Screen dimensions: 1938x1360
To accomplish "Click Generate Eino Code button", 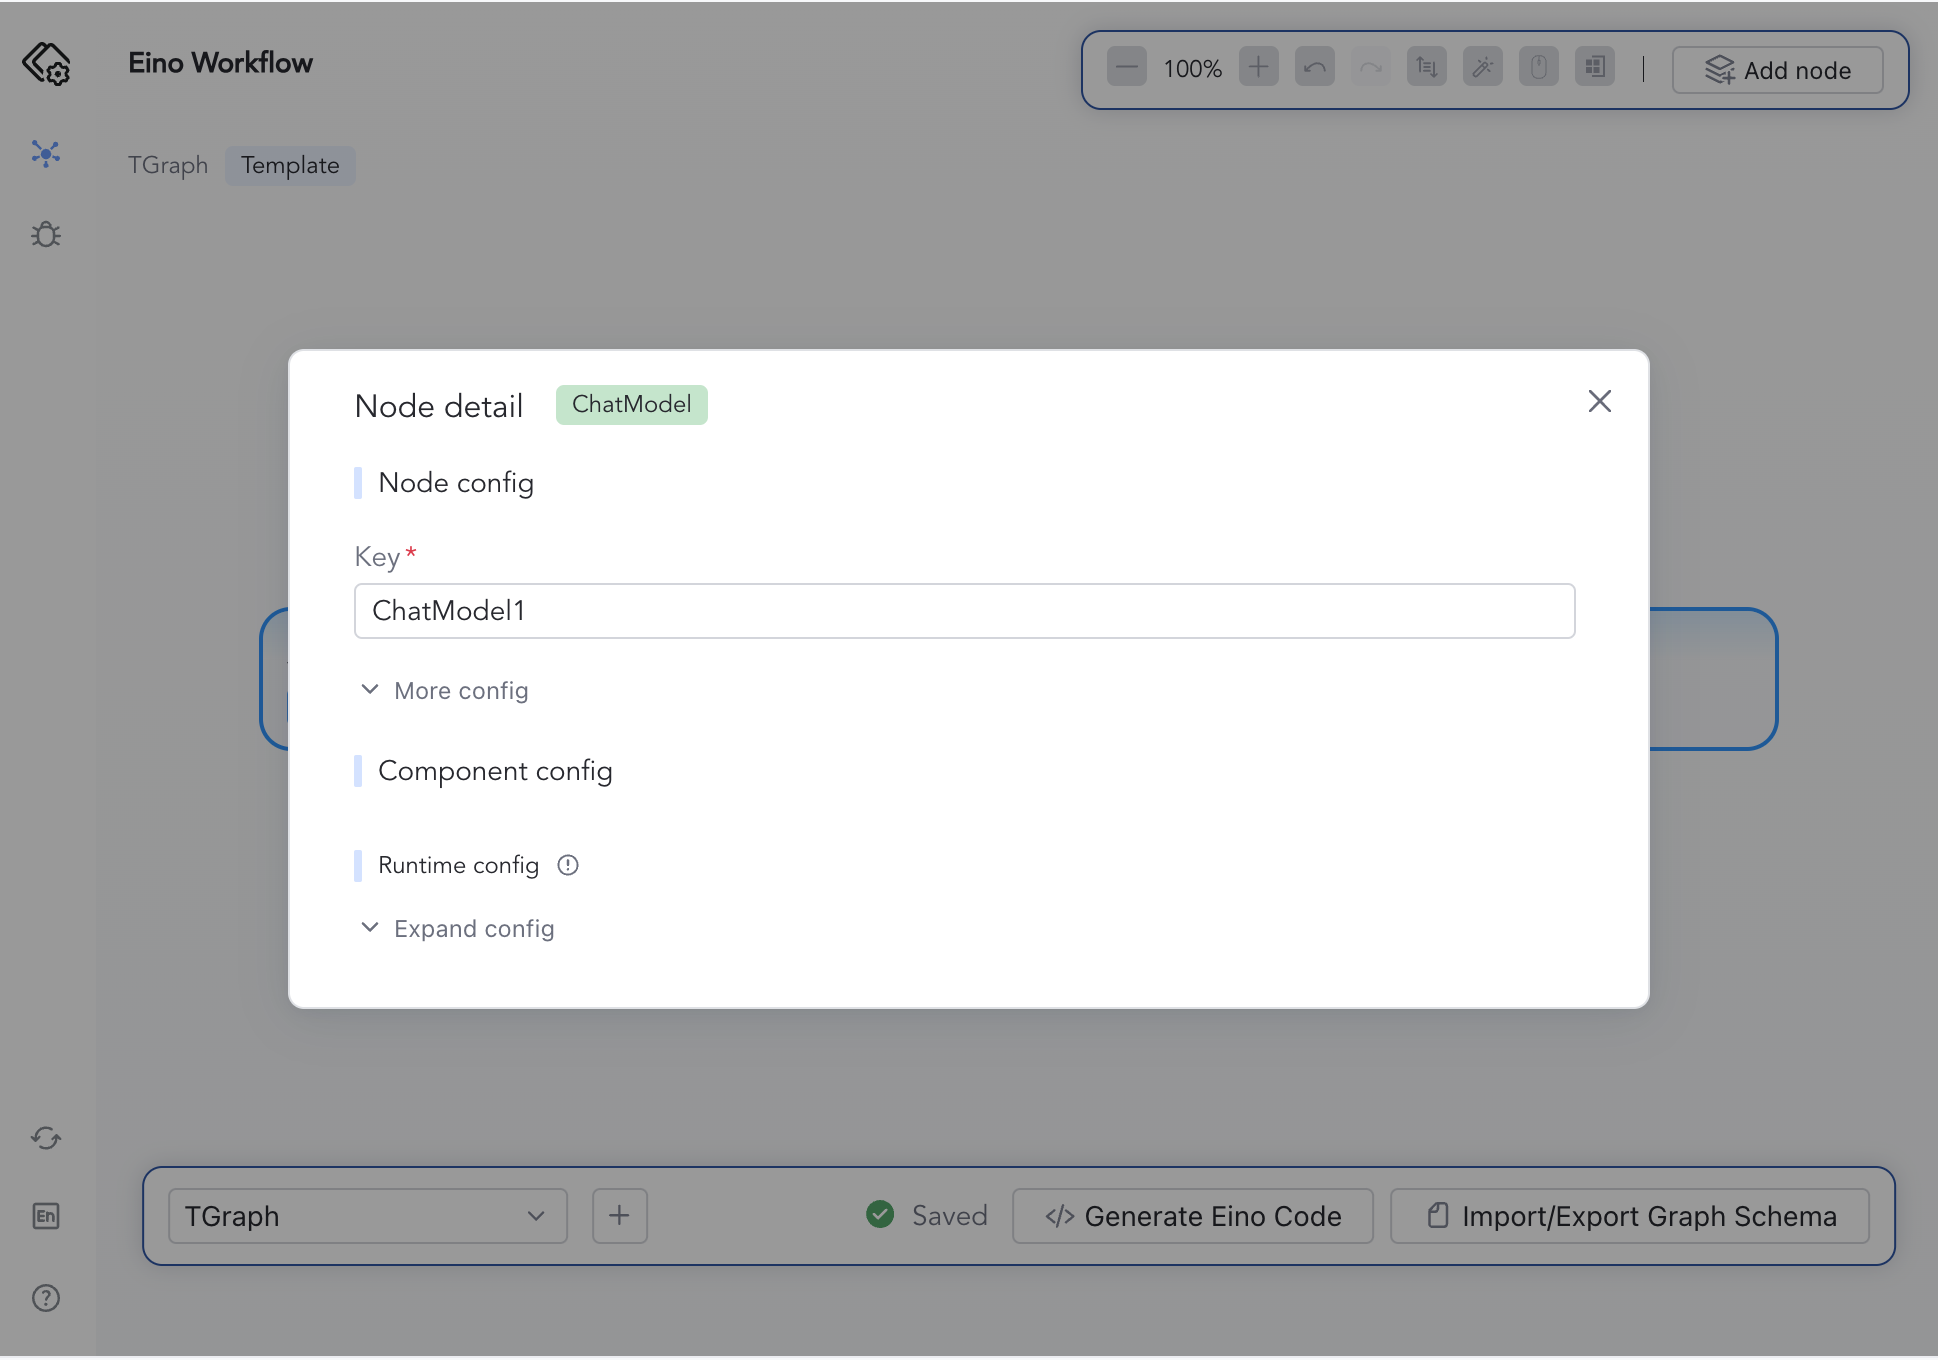I will coord(1192,1216).
